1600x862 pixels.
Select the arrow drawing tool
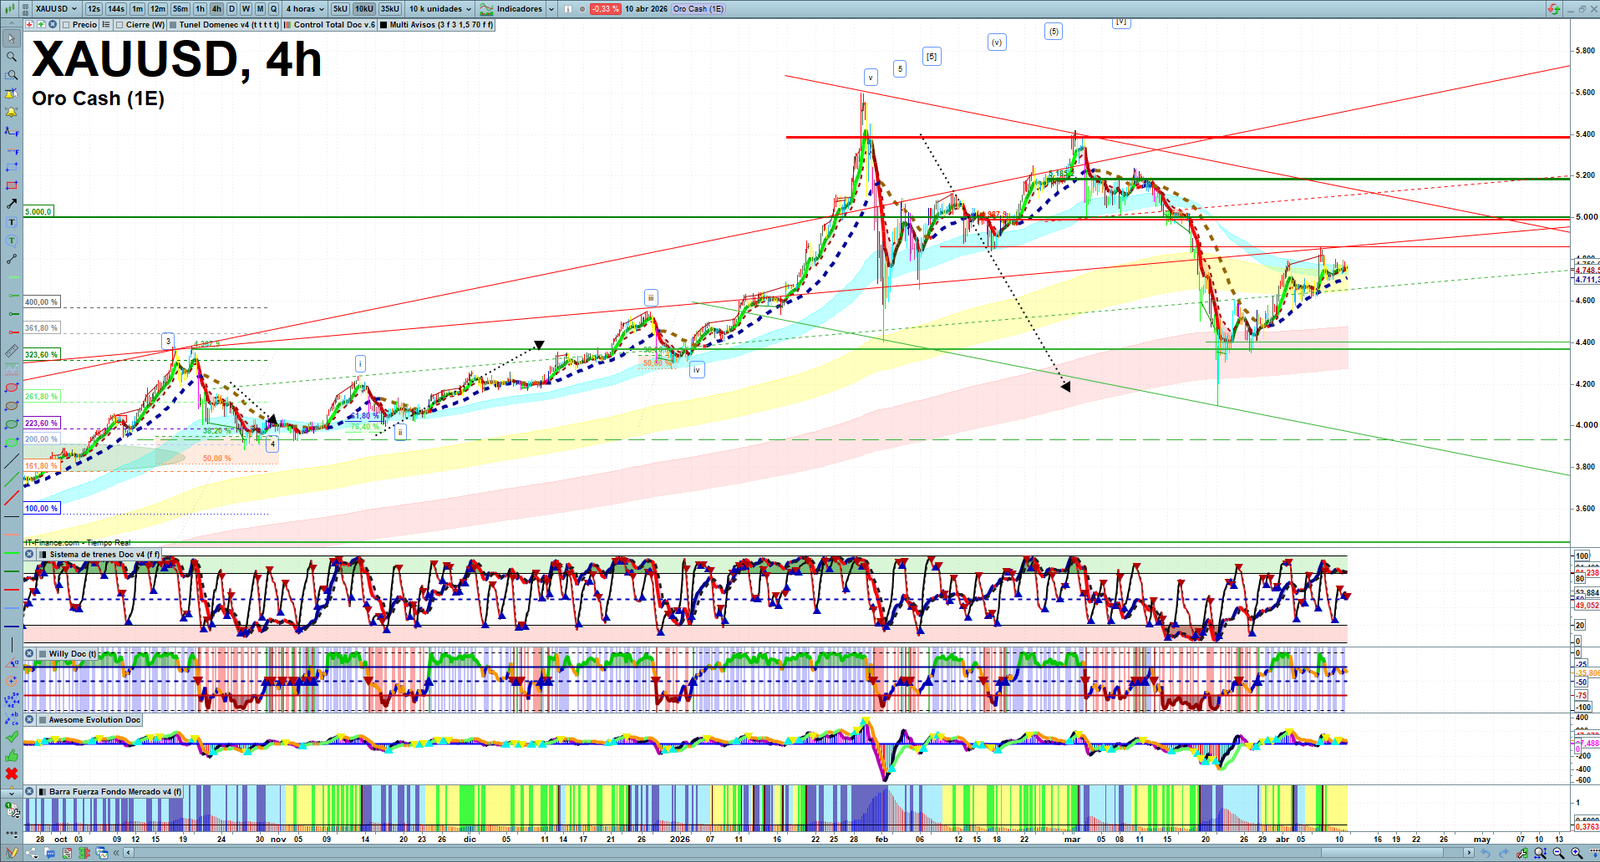click(x=11, y=203)
